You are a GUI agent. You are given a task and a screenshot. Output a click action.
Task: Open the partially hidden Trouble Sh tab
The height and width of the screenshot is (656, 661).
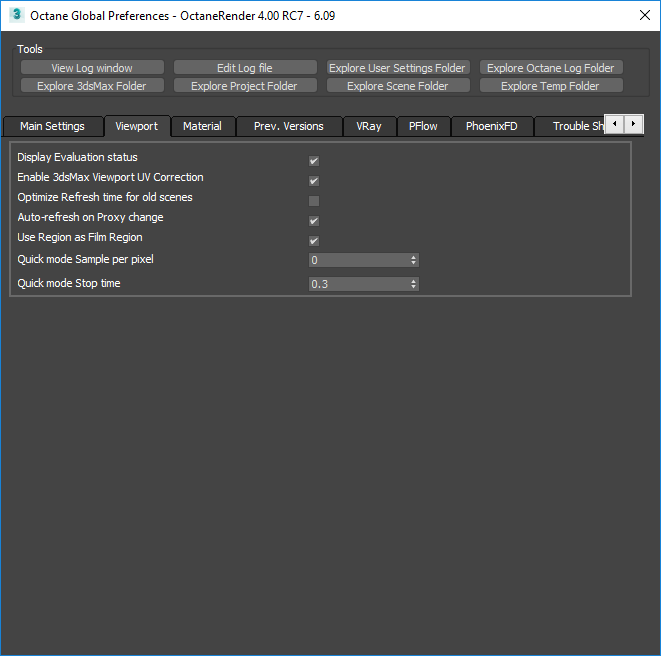570,126
